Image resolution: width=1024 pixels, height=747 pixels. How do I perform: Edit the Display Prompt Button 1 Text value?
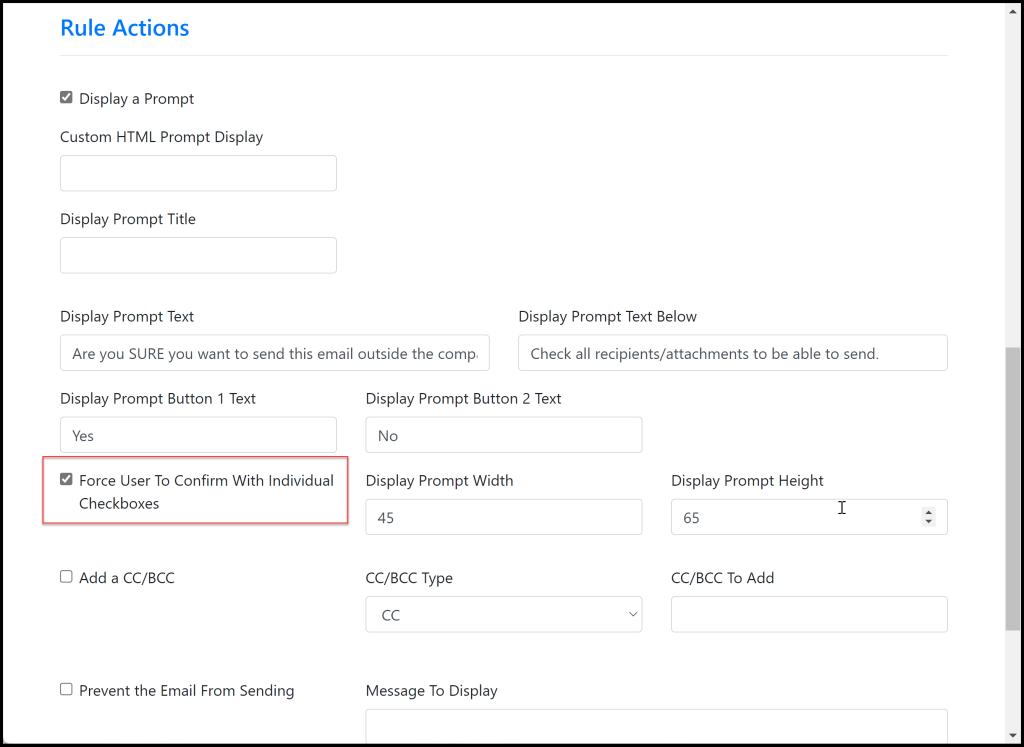[197, 435]
